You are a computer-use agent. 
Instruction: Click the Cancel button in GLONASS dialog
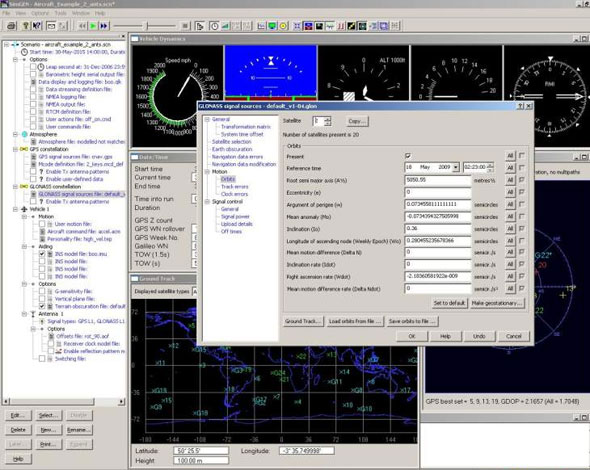514,336
